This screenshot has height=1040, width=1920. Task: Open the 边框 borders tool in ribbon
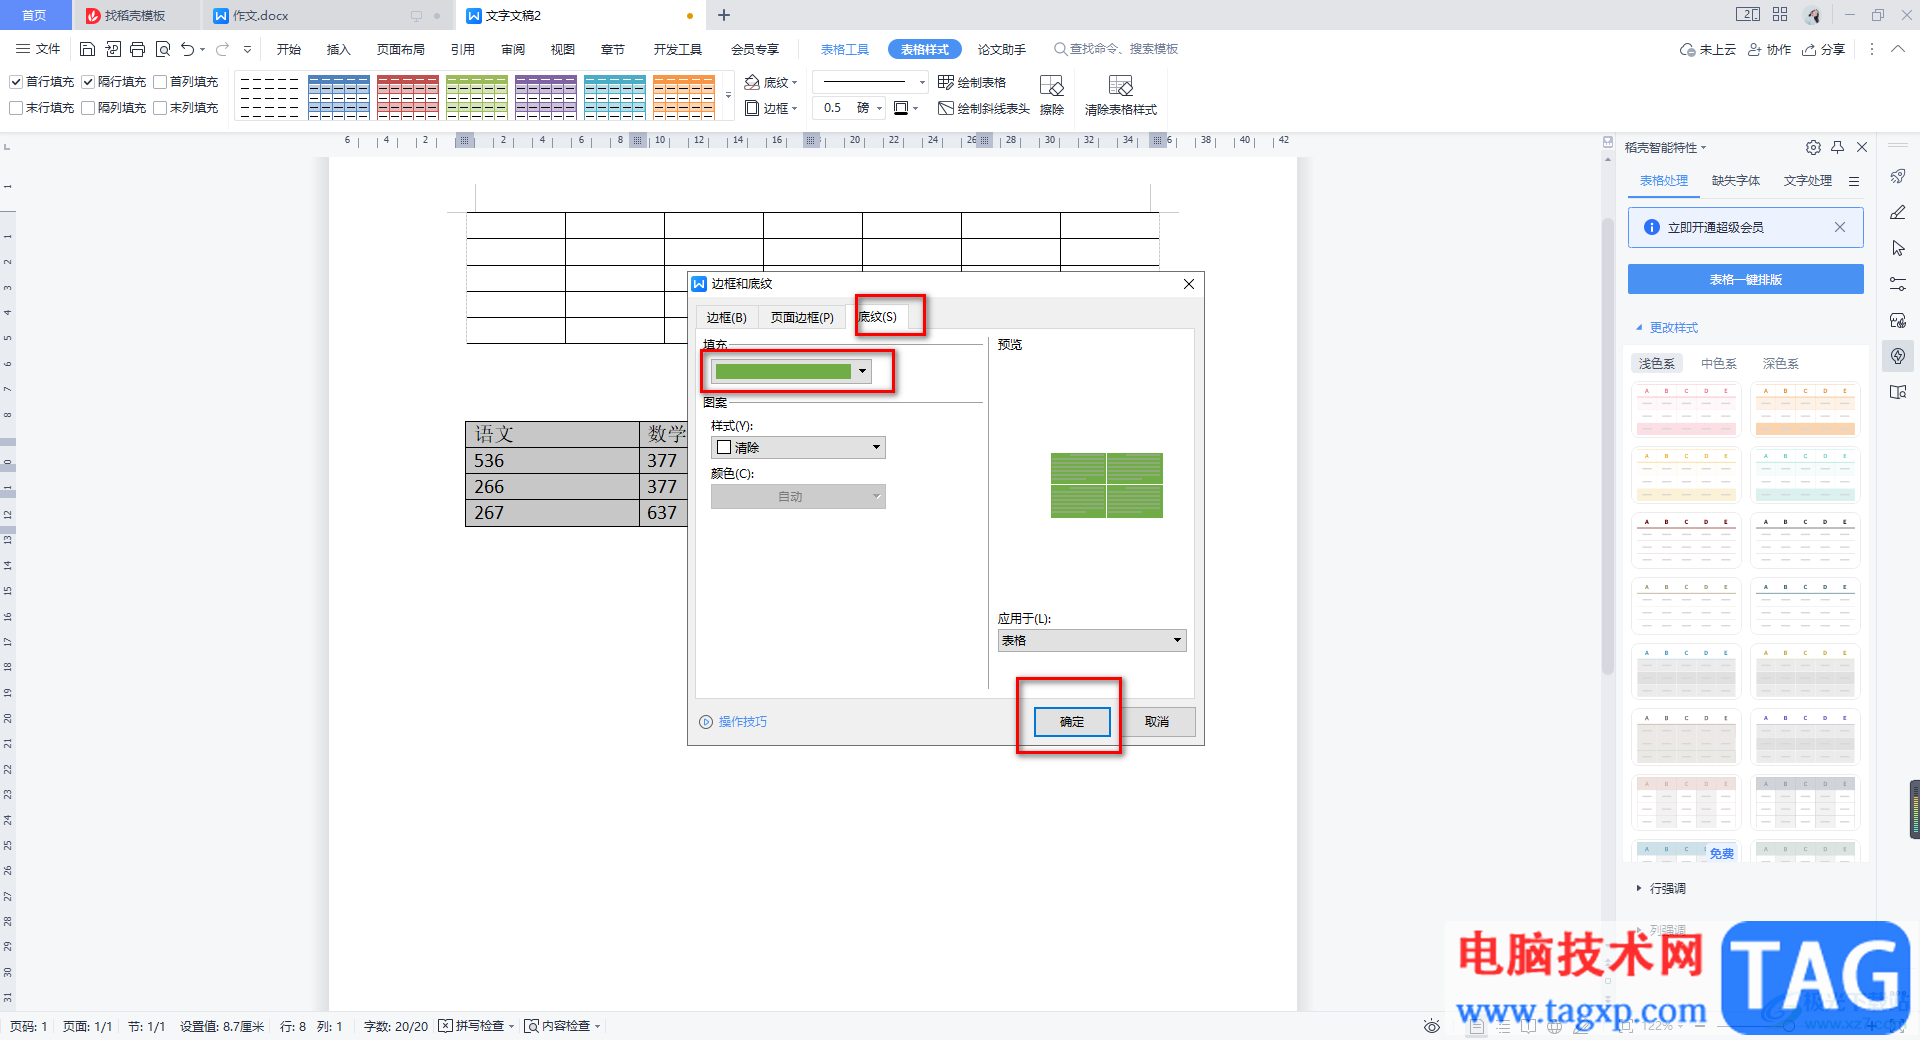(x=771, y=108)
